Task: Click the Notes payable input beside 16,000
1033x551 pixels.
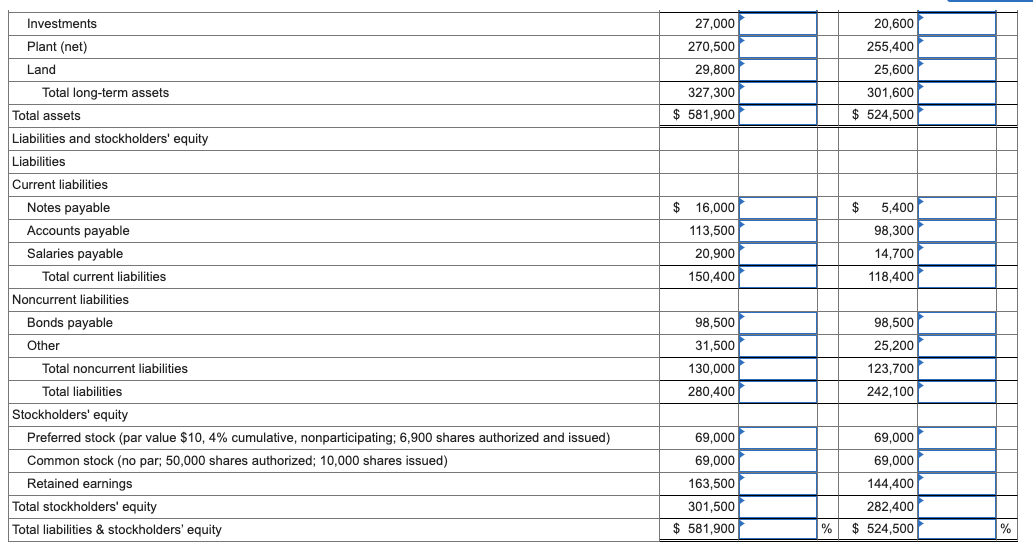Action: point(778,208)
